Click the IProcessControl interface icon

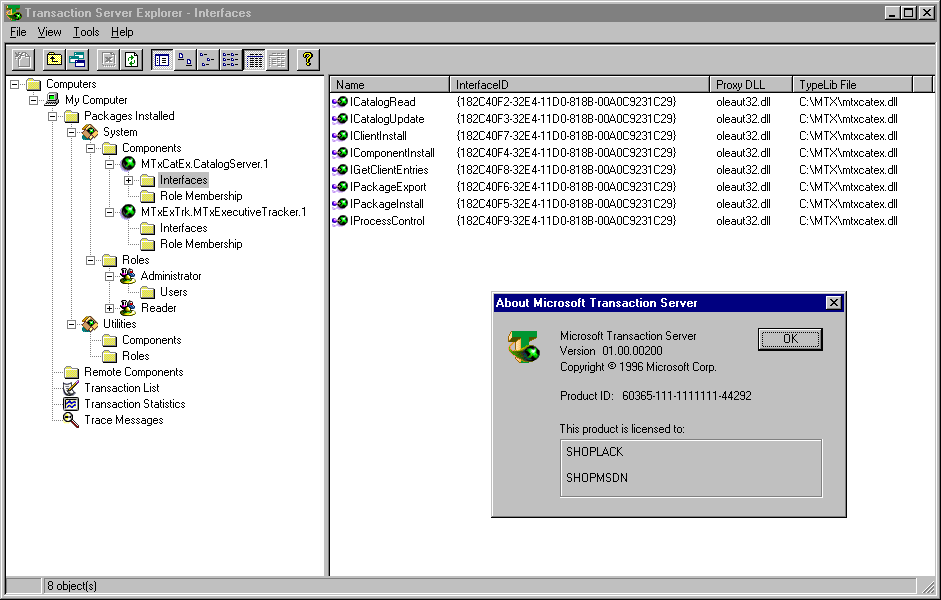[340, 221]
